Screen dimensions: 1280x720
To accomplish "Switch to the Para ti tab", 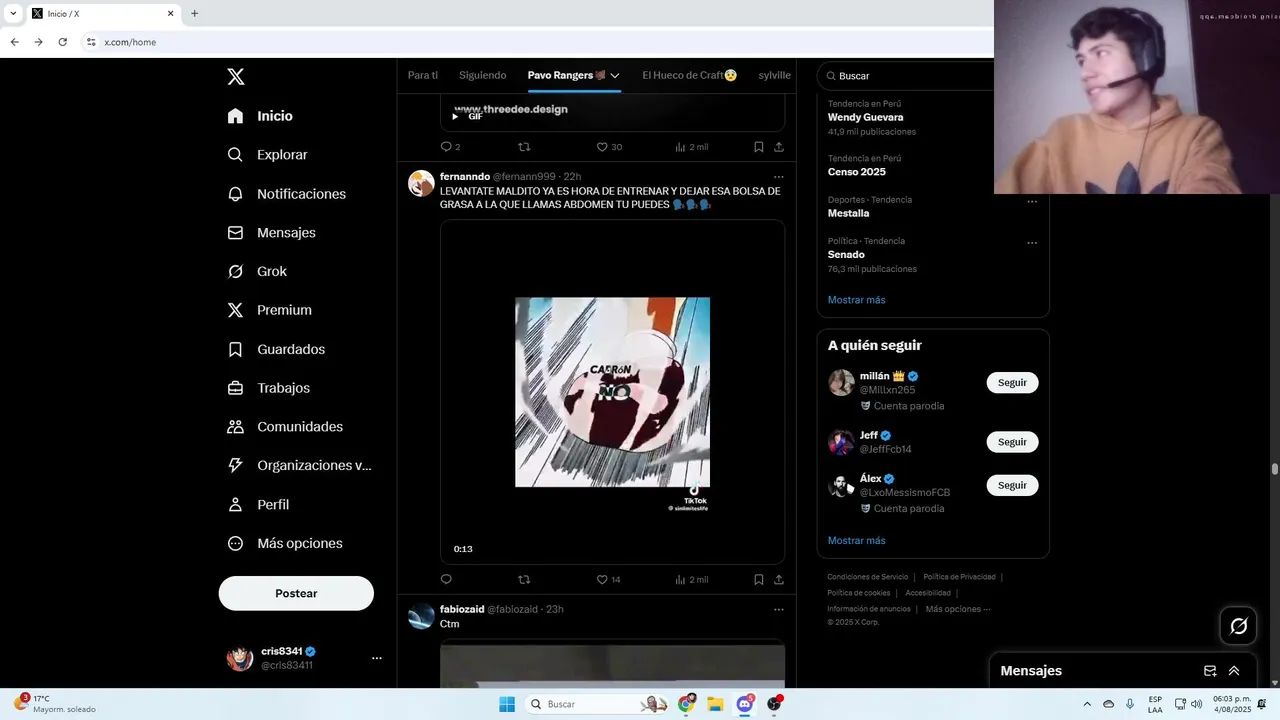I will [423, 75].
